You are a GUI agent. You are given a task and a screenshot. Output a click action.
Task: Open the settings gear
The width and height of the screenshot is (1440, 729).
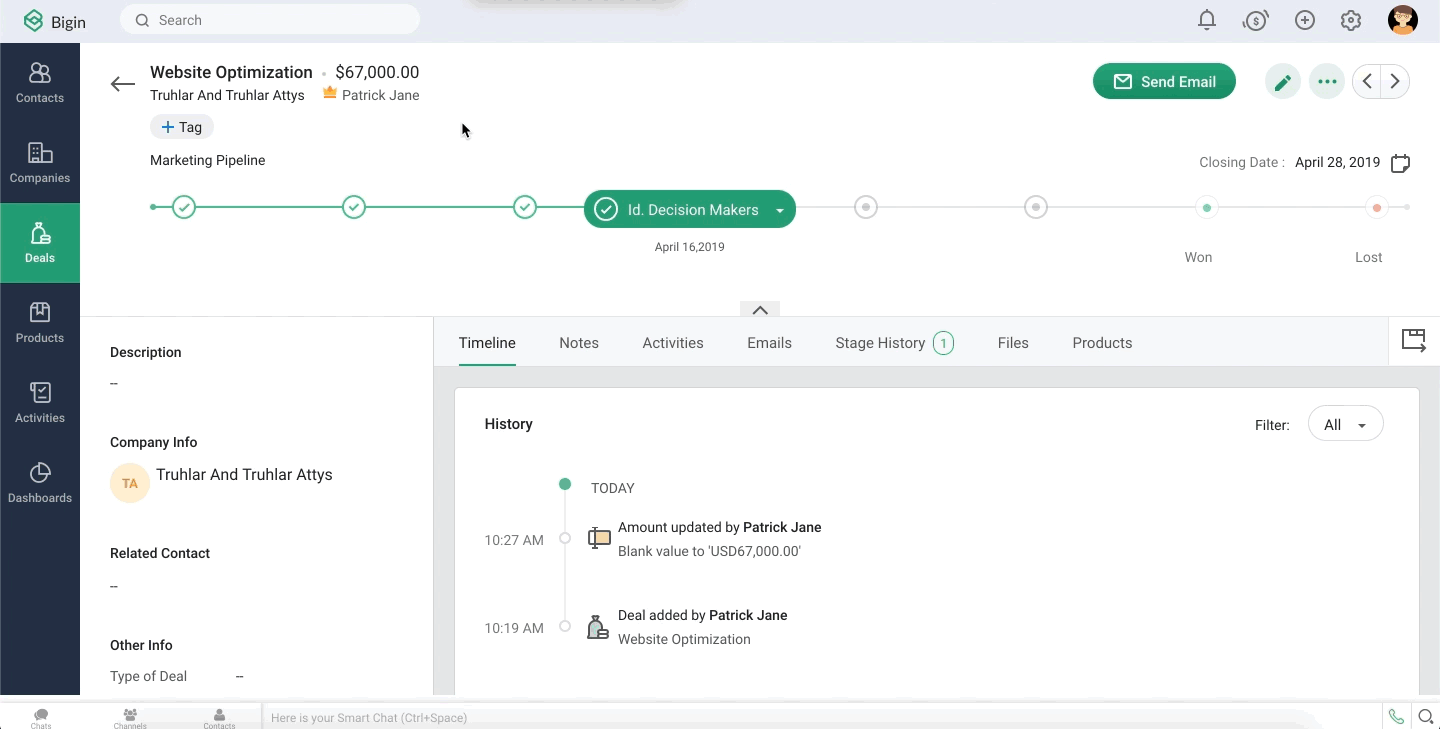coord(1351,20)
